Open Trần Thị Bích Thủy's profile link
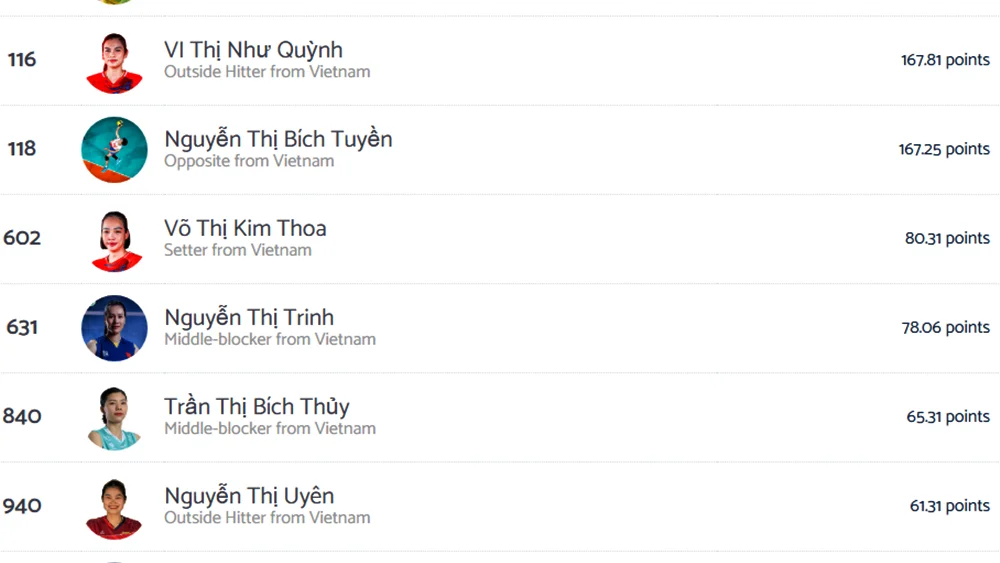This screenshot has width=1000, height=563. pyautogui.click(x=256, y=407)
